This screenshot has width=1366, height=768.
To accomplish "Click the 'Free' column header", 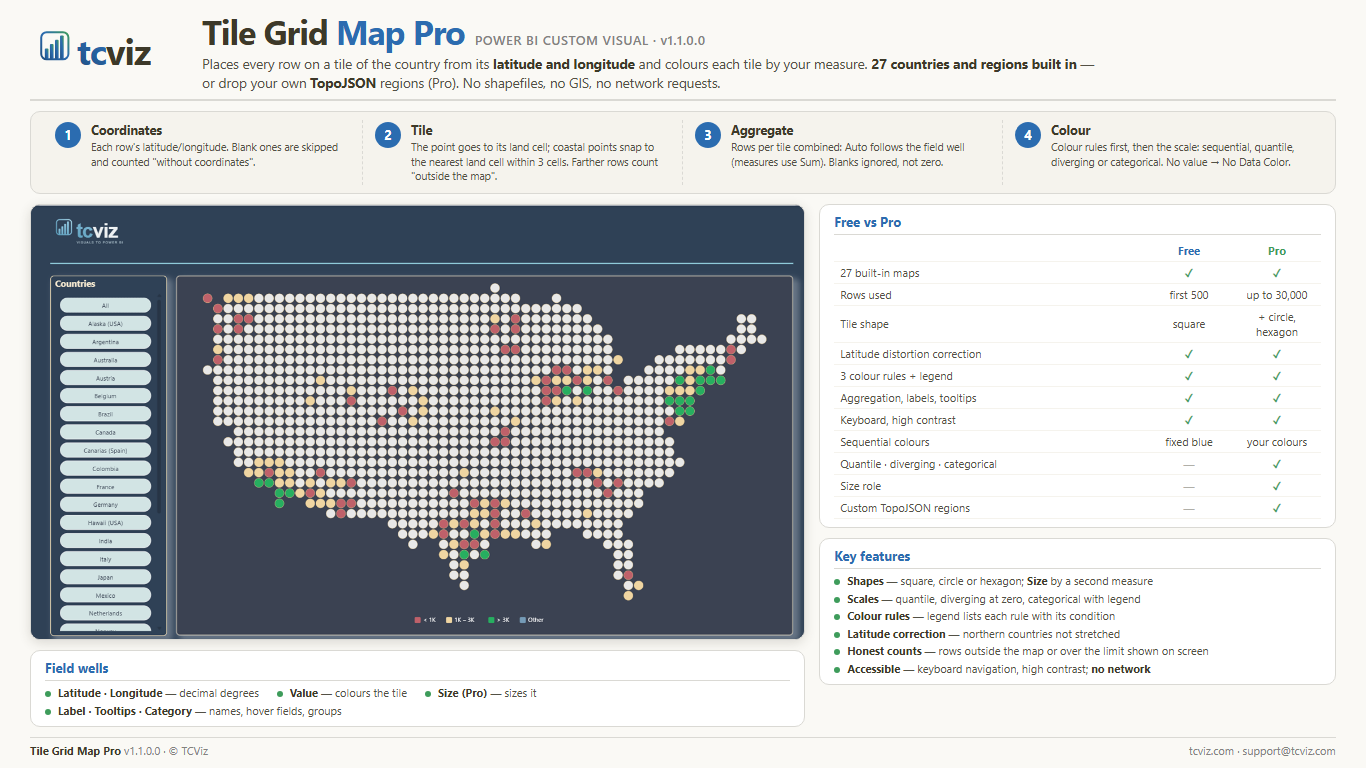I will (x=1189, y=251).
